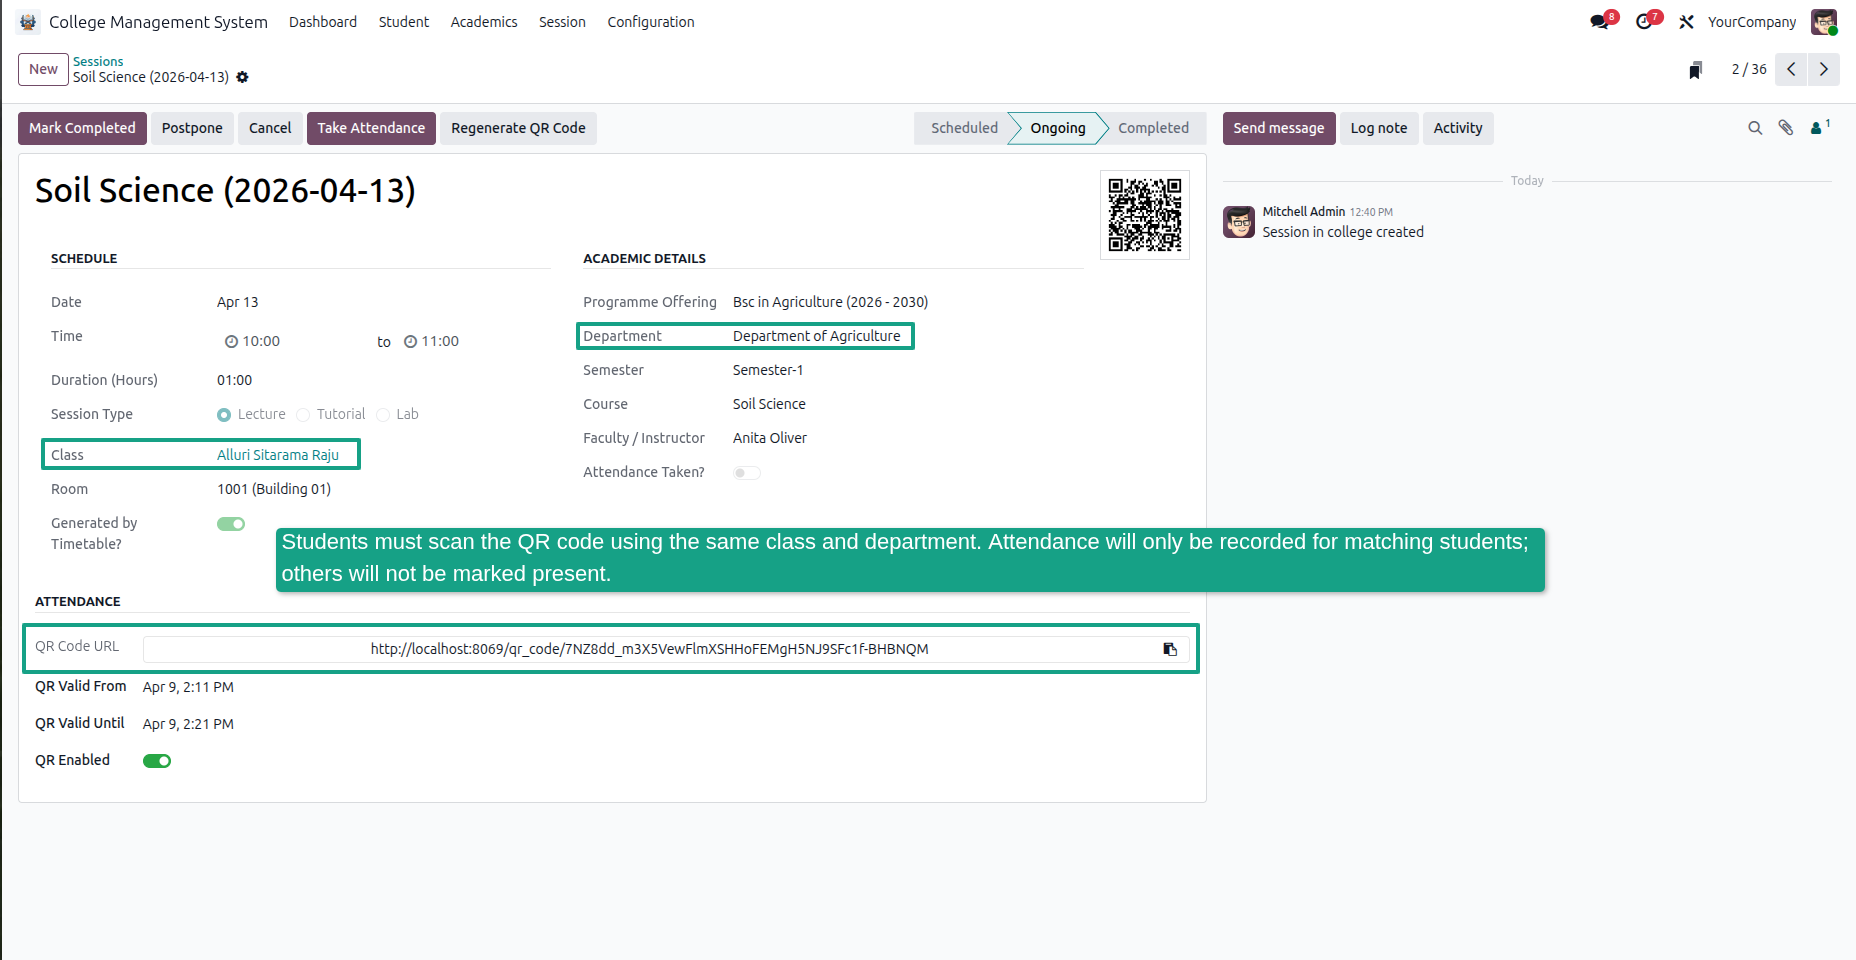This screenshot has width=1856, height=960.
Task: Click Mark Completed button
Action: tap(82, 128)
